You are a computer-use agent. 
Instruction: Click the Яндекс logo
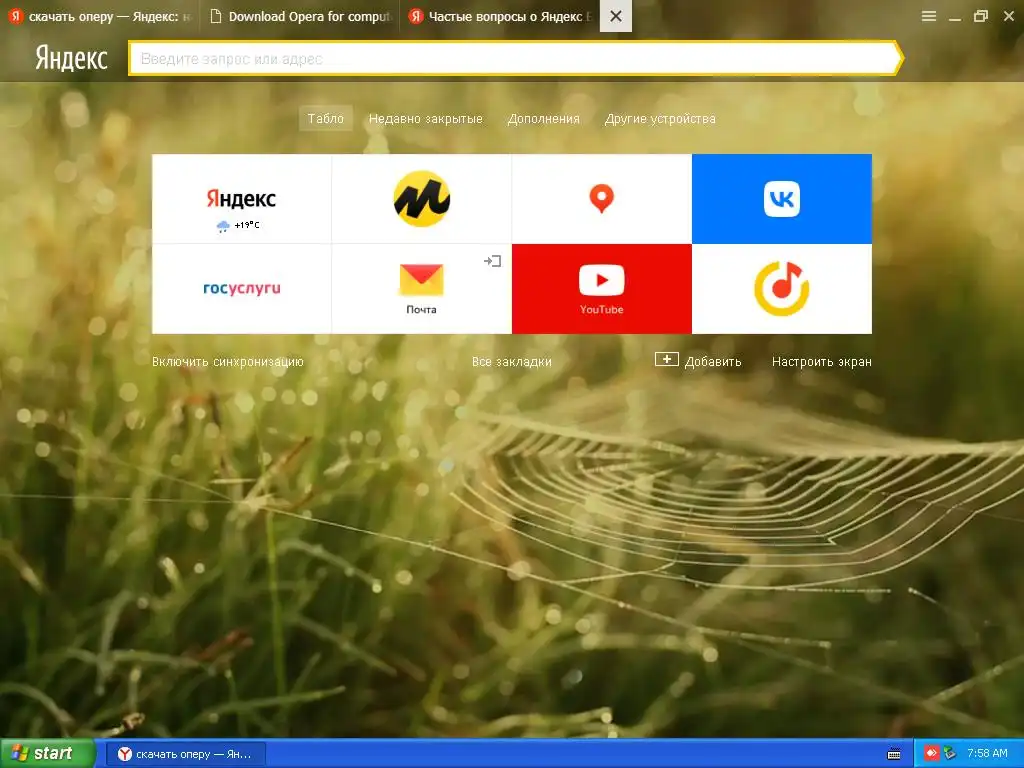click(71, 58)
